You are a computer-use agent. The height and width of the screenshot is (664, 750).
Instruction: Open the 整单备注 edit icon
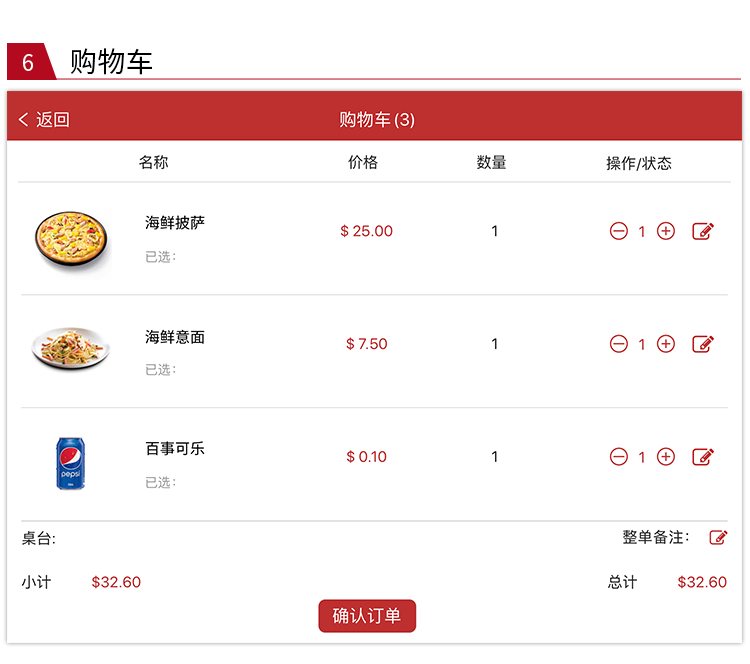[x=718, y=537]
